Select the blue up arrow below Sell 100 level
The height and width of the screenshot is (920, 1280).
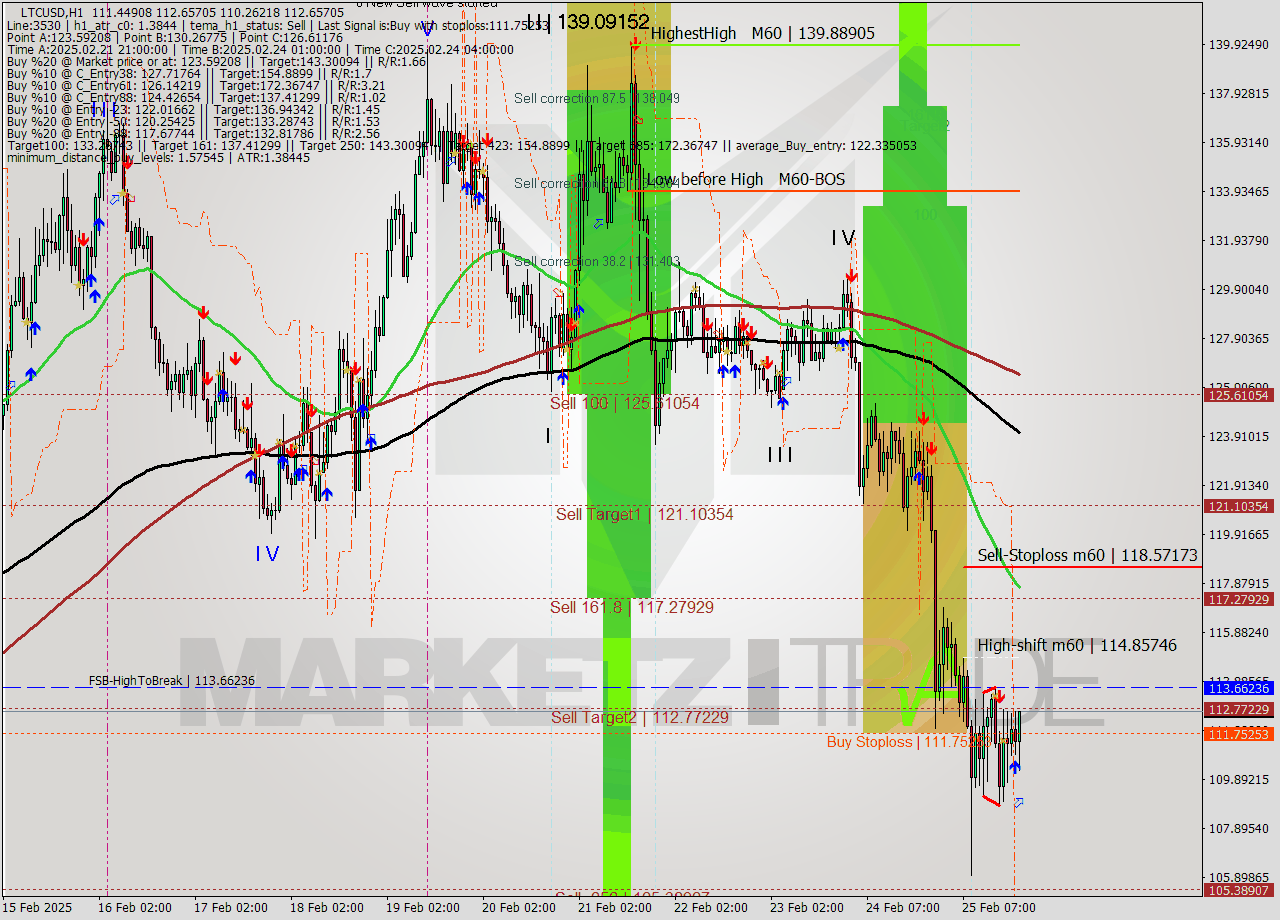coord(563,378)
